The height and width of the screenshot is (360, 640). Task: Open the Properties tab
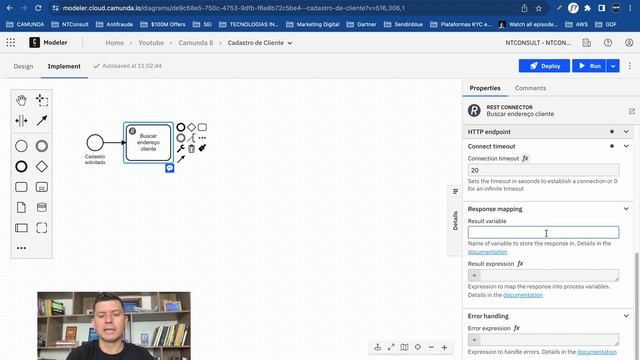tap(485, 88)
